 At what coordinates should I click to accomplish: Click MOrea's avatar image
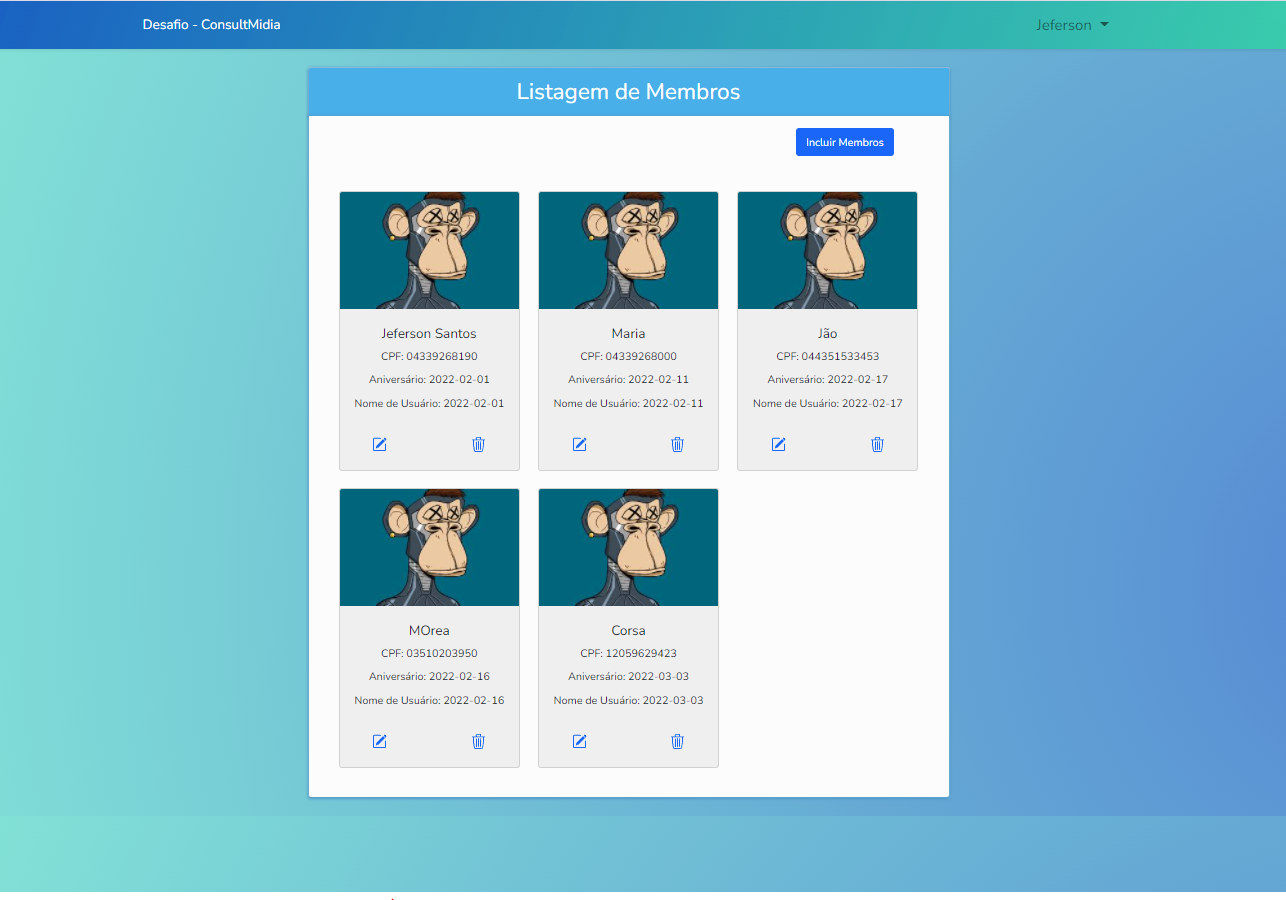coord(429,547)
